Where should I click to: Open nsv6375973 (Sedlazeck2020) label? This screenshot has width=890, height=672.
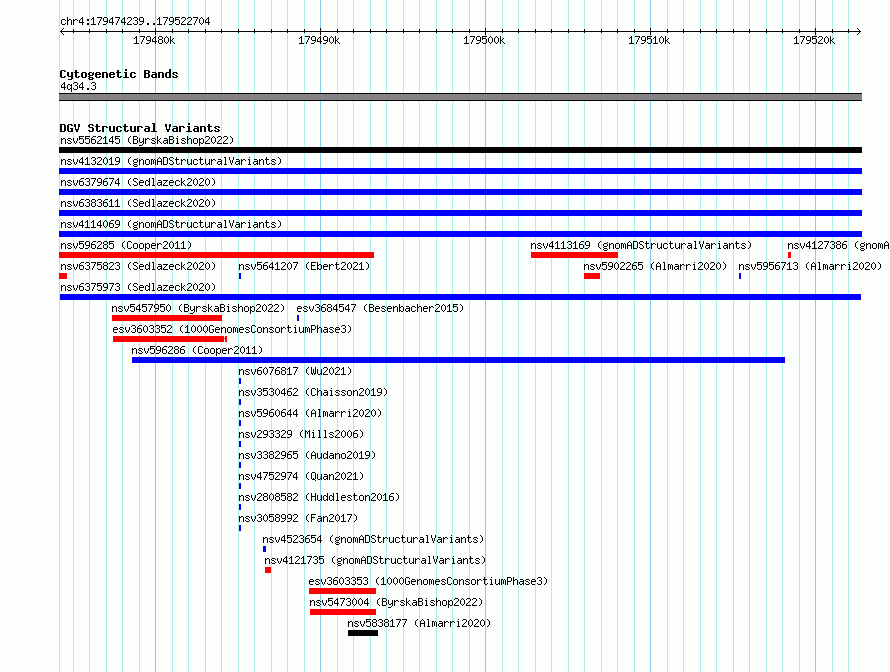(x=138, y=287)
